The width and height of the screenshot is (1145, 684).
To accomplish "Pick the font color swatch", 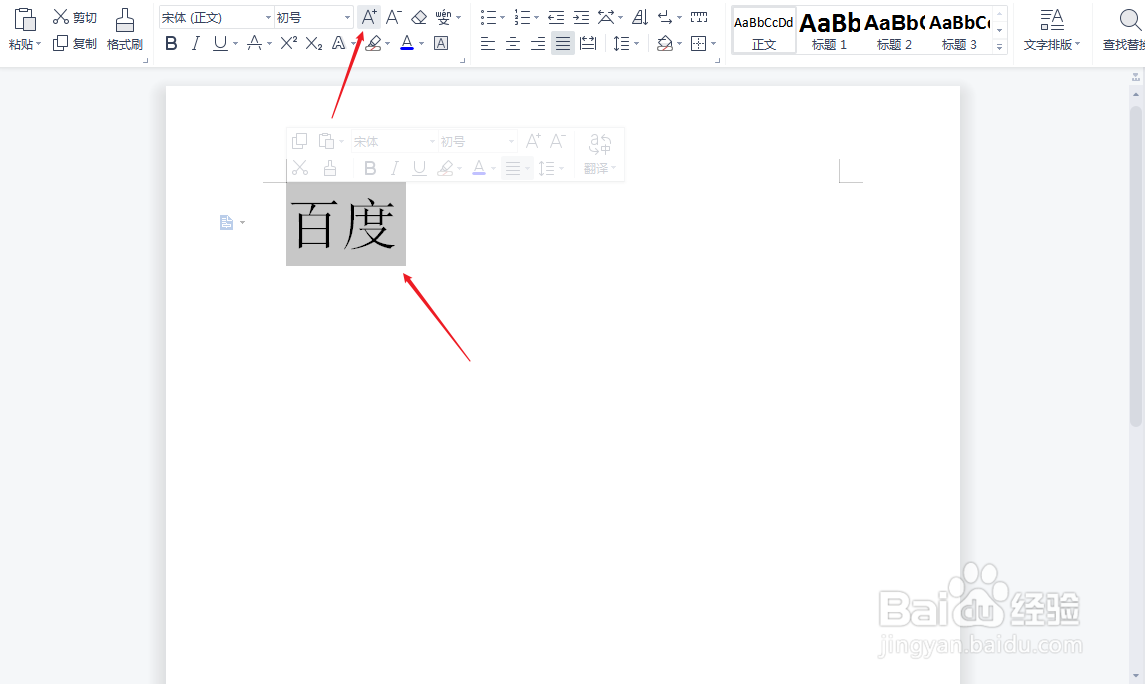I will tap(408, 43).
